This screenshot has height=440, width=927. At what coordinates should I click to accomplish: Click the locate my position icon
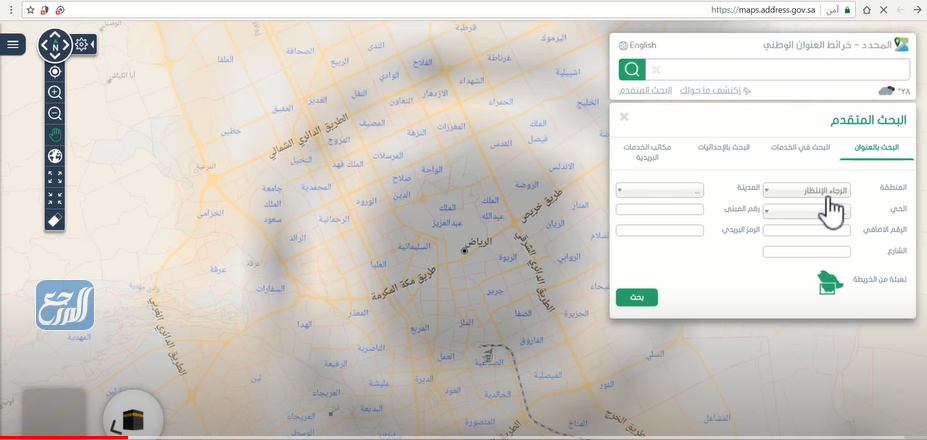55,71
